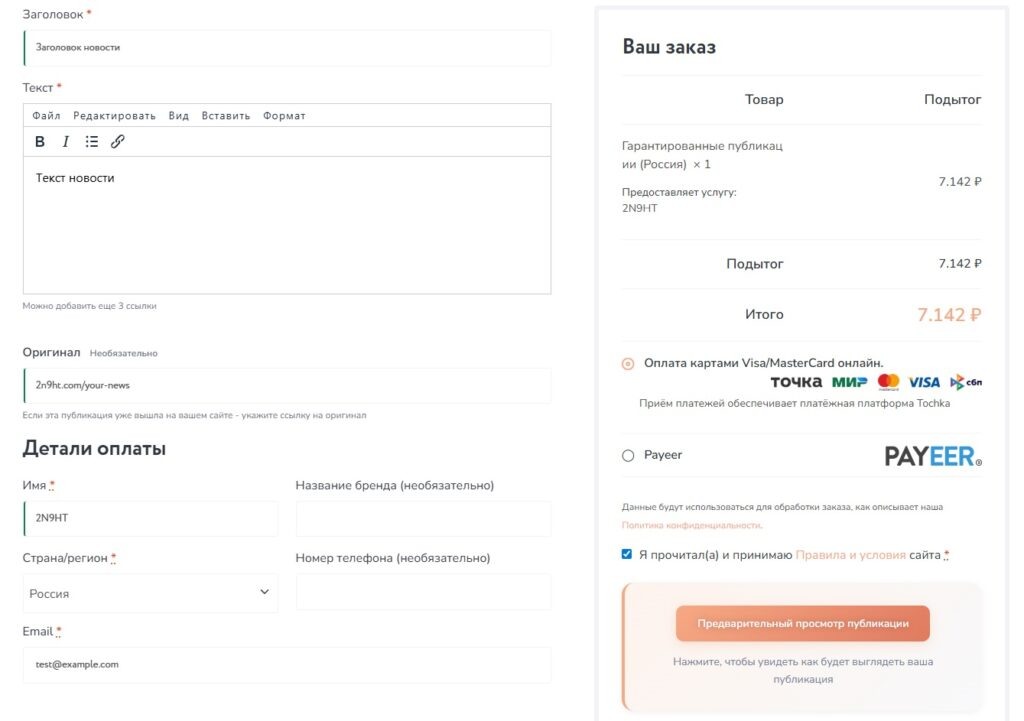Open the Вид menu

tap(179, 116)
